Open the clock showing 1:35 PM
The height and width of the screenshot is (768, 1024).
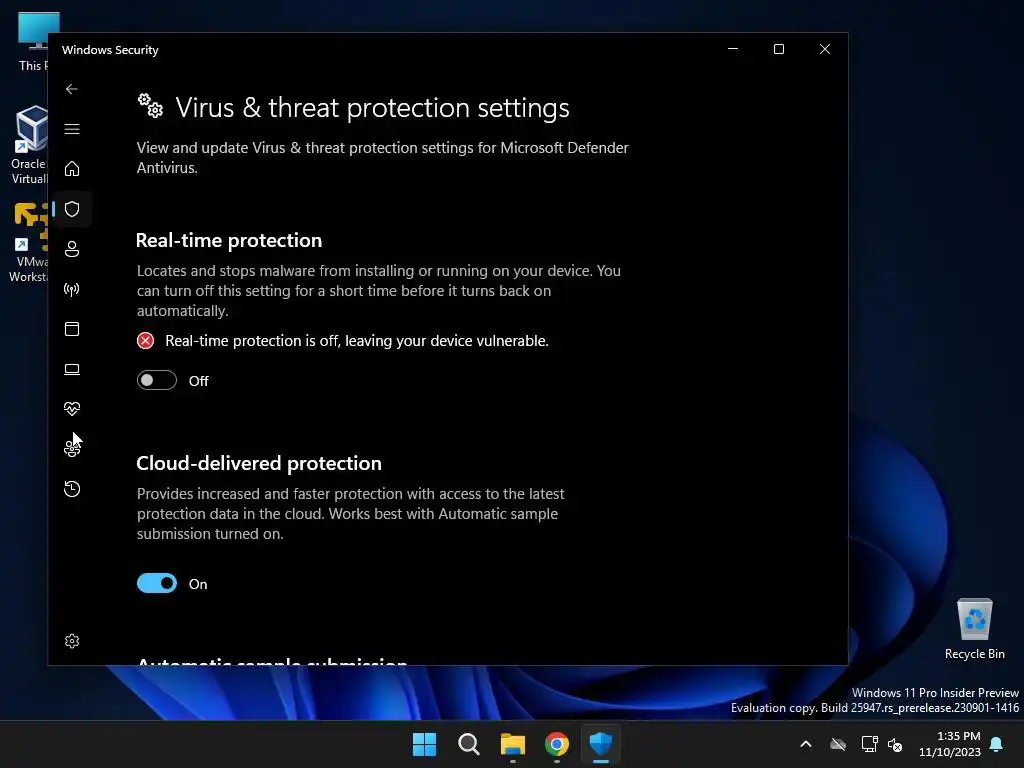(x=950, y=744)
